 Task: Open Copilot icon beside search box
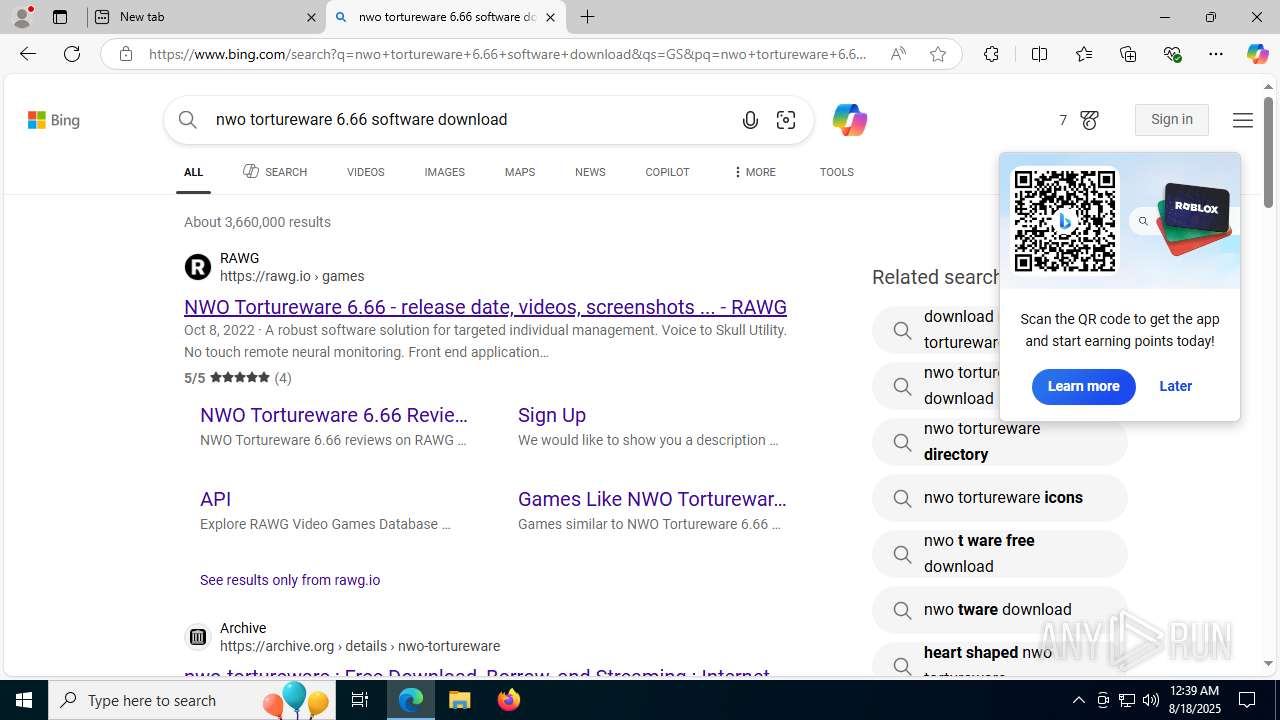tap(849, 120)
